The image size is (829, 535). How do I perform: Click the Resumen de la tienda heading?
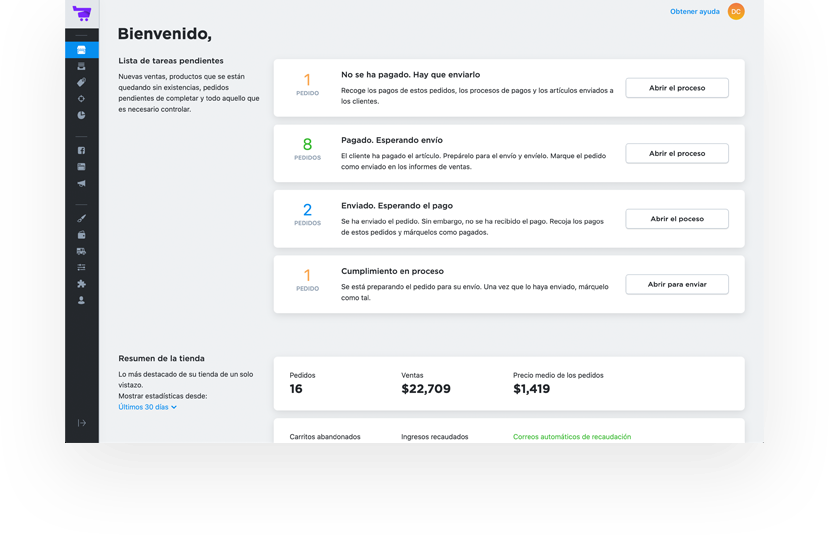[161, 358]
